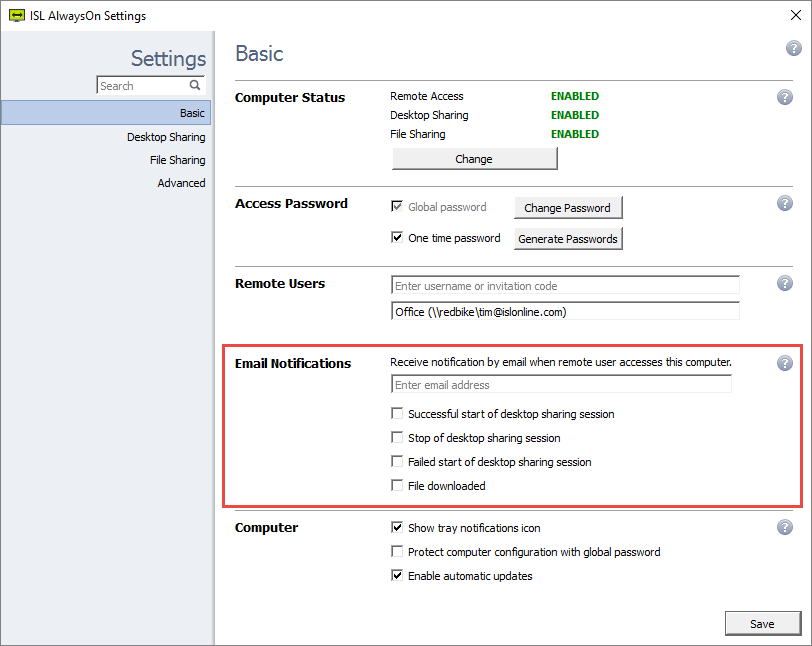This screenshot has height=646, width=812.
Task: Click the Save button
Action: click(762, 624)
